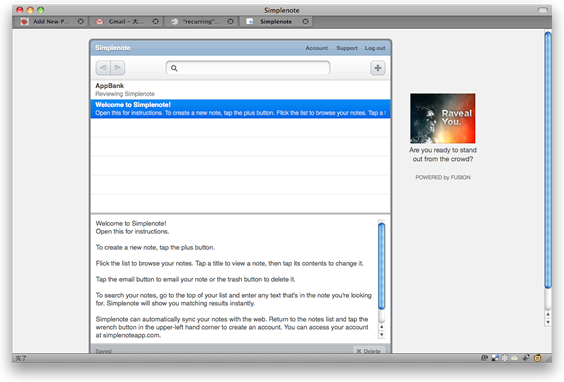This screenshot has height=382, width=564.
Task: Open the 'Are you ready to stand out' ad link
Action: pyautogui.click(x=443, y=155)
